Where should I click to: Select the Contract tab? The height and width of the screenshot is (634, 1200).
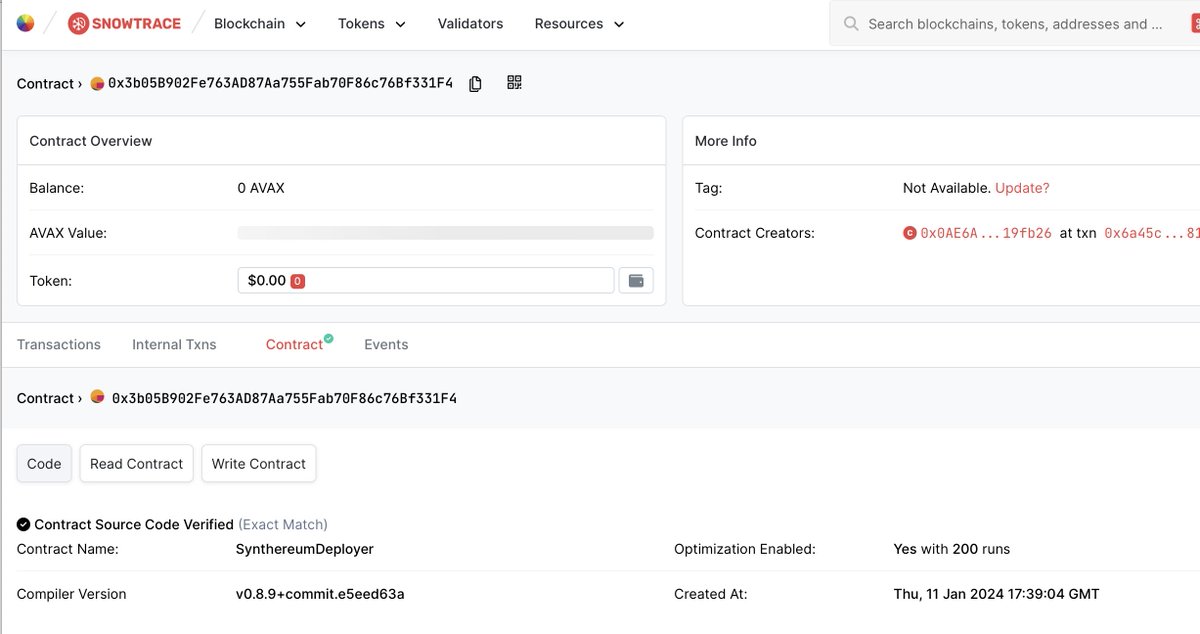pyautogui.click(x=294, y=344)
